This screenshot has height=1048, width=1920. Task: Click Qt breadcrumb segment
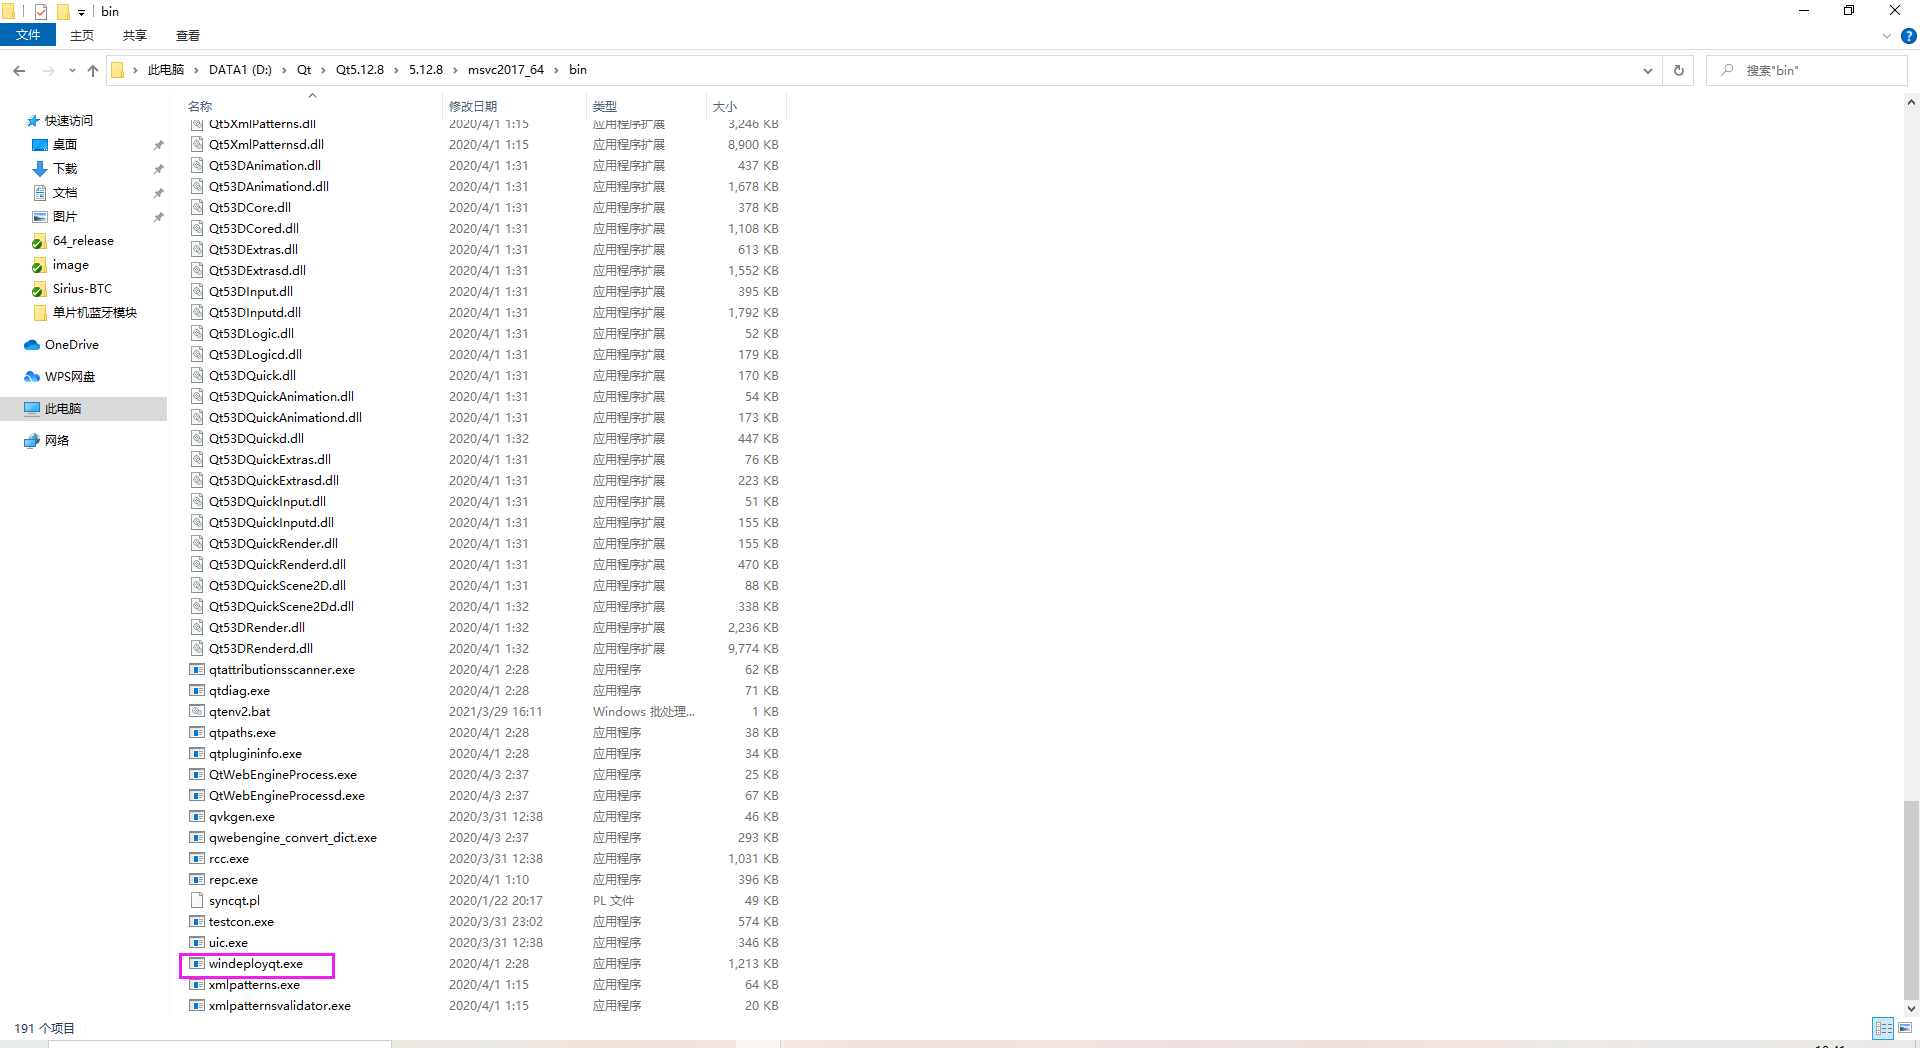pos(304,70)
